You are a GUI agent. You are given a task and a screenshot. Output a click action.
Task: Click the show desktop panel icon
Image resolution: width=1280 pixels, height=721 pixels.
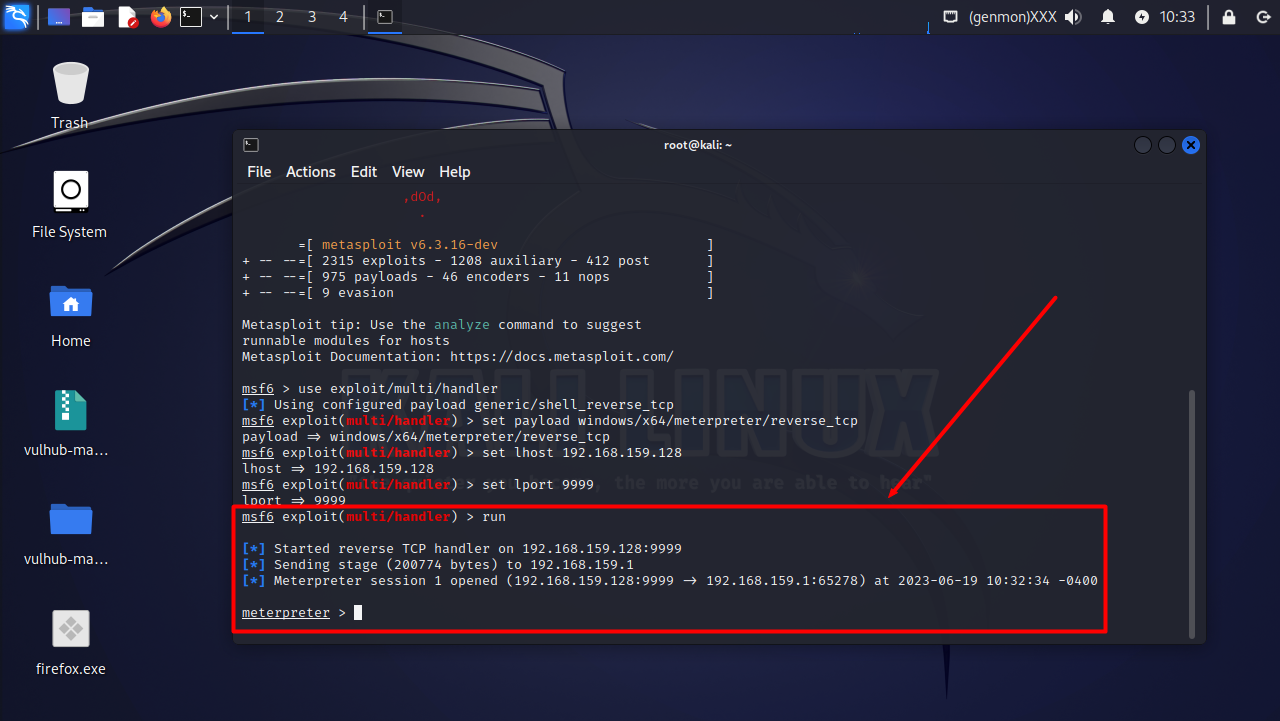(59, 17)
